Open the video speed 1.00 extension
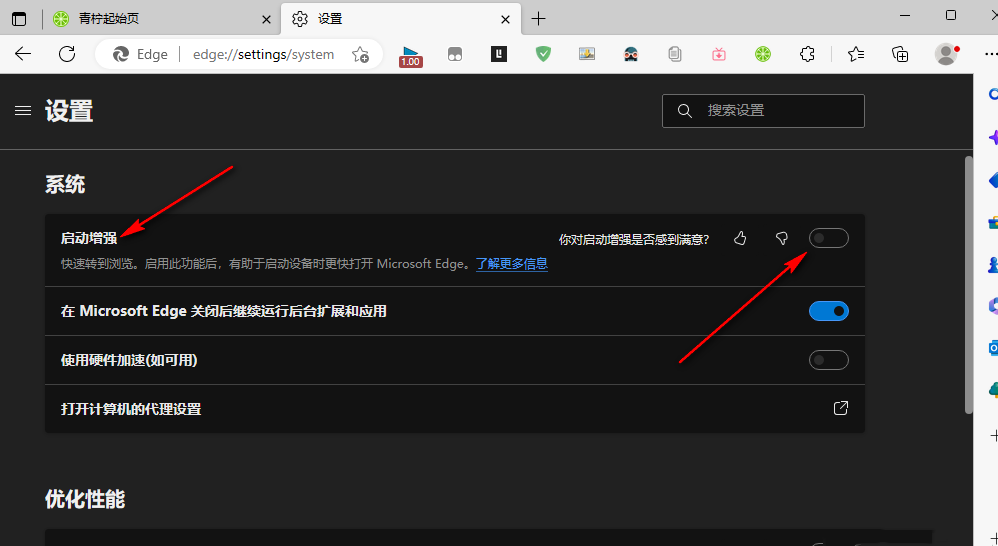 [411, 56]
